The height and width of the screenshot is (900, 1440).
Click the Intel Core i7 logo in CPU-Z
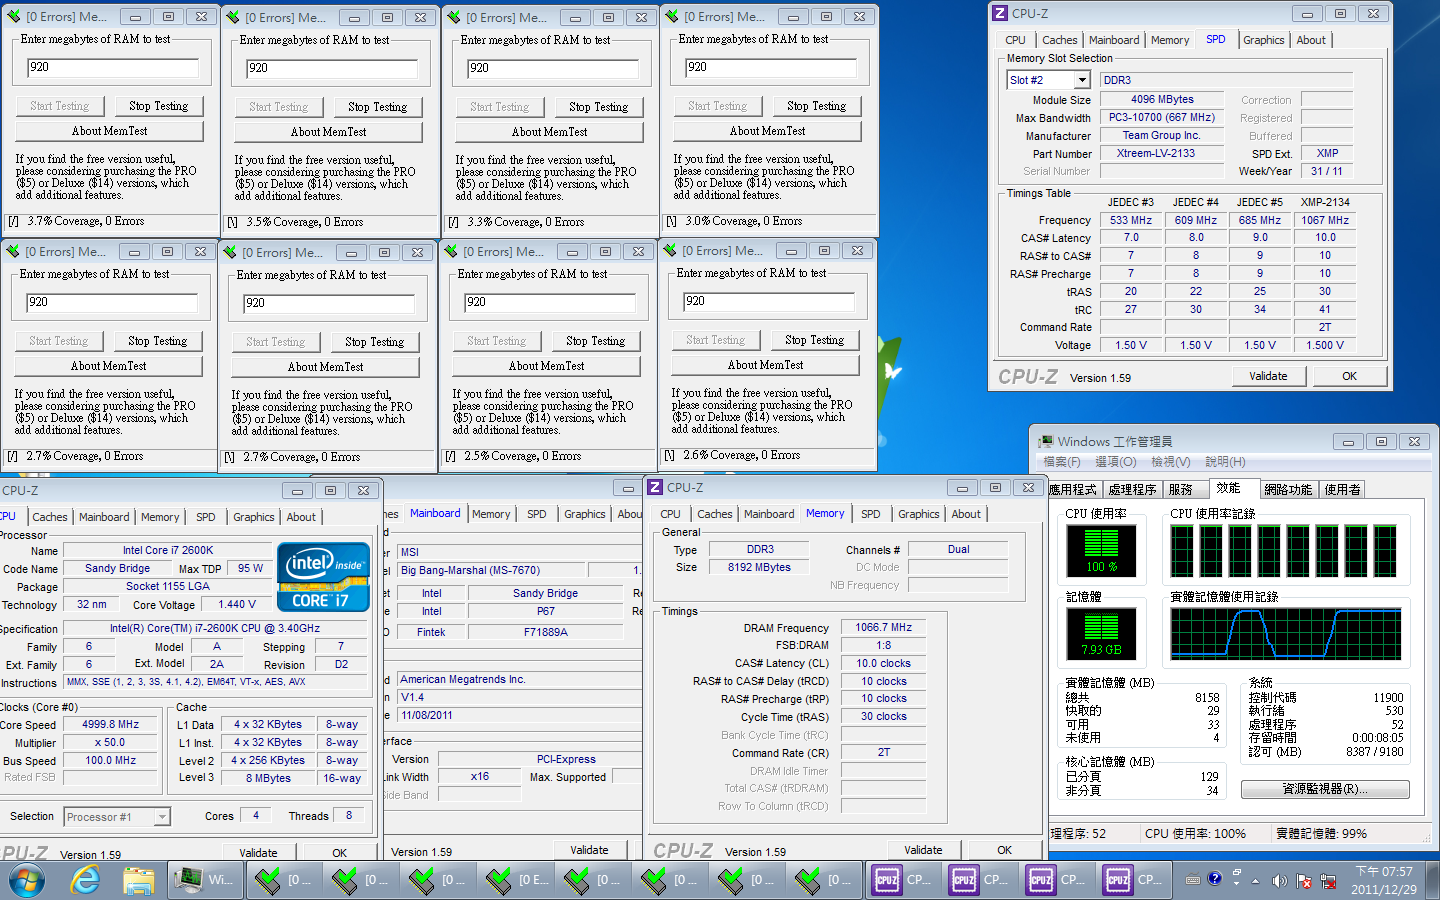325,576
